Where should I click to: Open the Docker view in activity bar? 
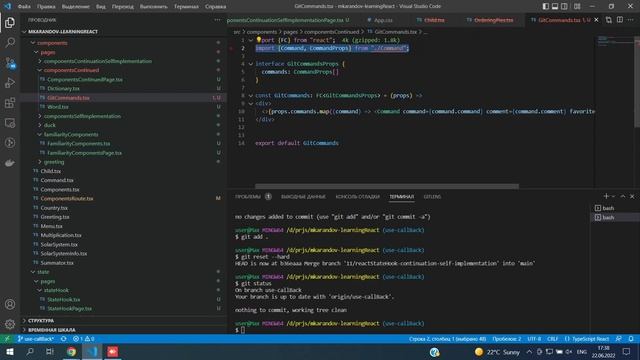click(x=10, y=163)
